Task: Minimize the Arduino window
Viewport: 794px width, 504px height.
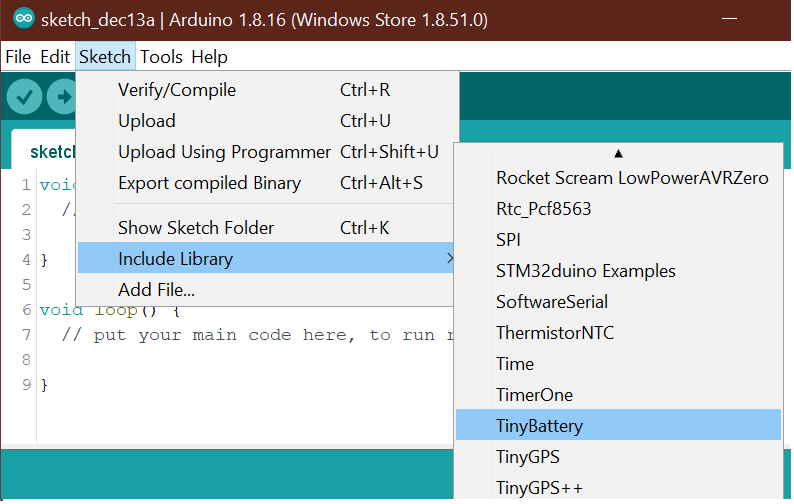Action: coord(729,19)
